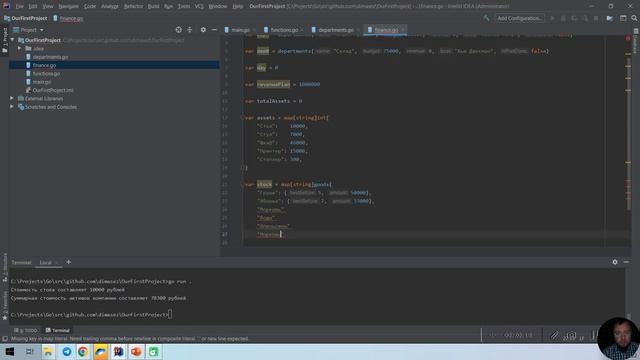
Task: Close the finance.go editor tab
Action: pos(403,30)
